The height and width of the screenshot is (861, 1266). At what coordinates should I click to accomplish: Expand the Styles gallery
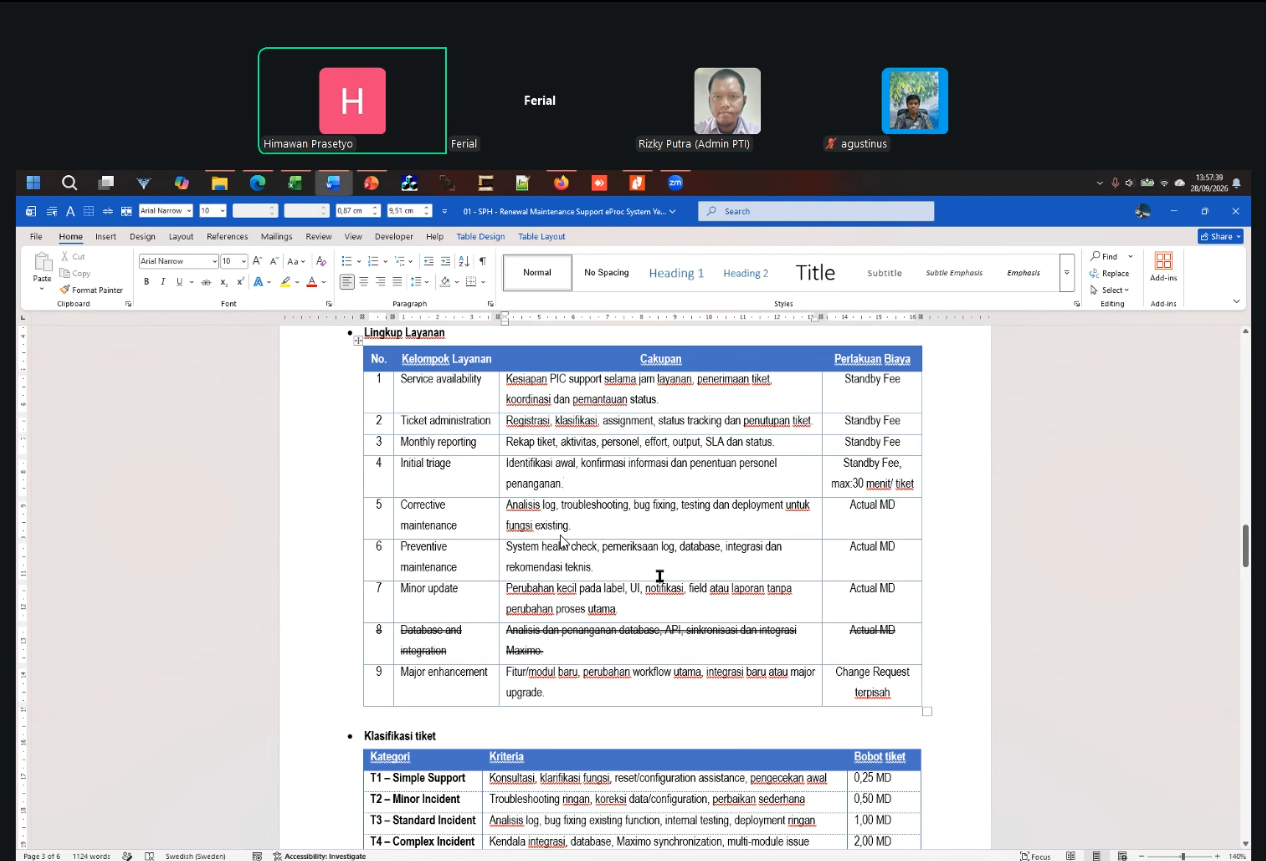(x=1067, y=273)
